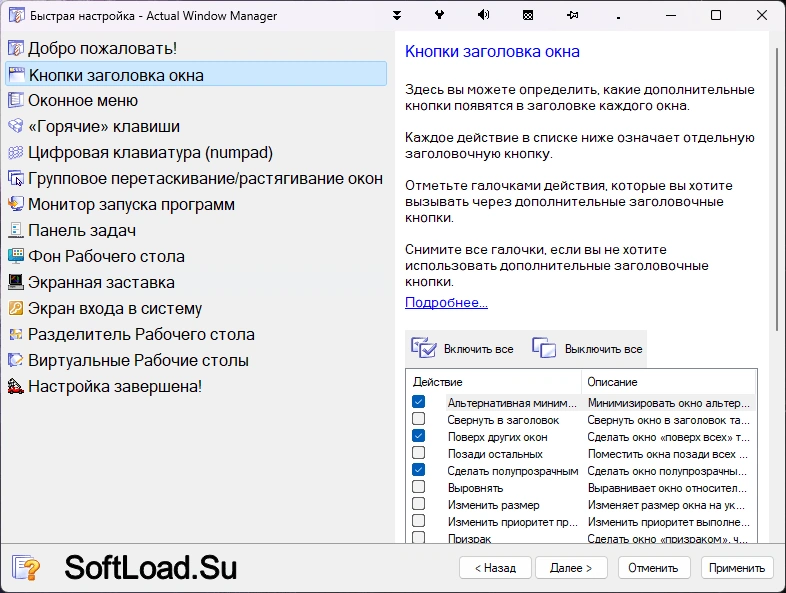The height and width of the screenshot is (593, 786).
Task: Check the 'Призрак' checkbox
Action: click(x=419, y=537)
